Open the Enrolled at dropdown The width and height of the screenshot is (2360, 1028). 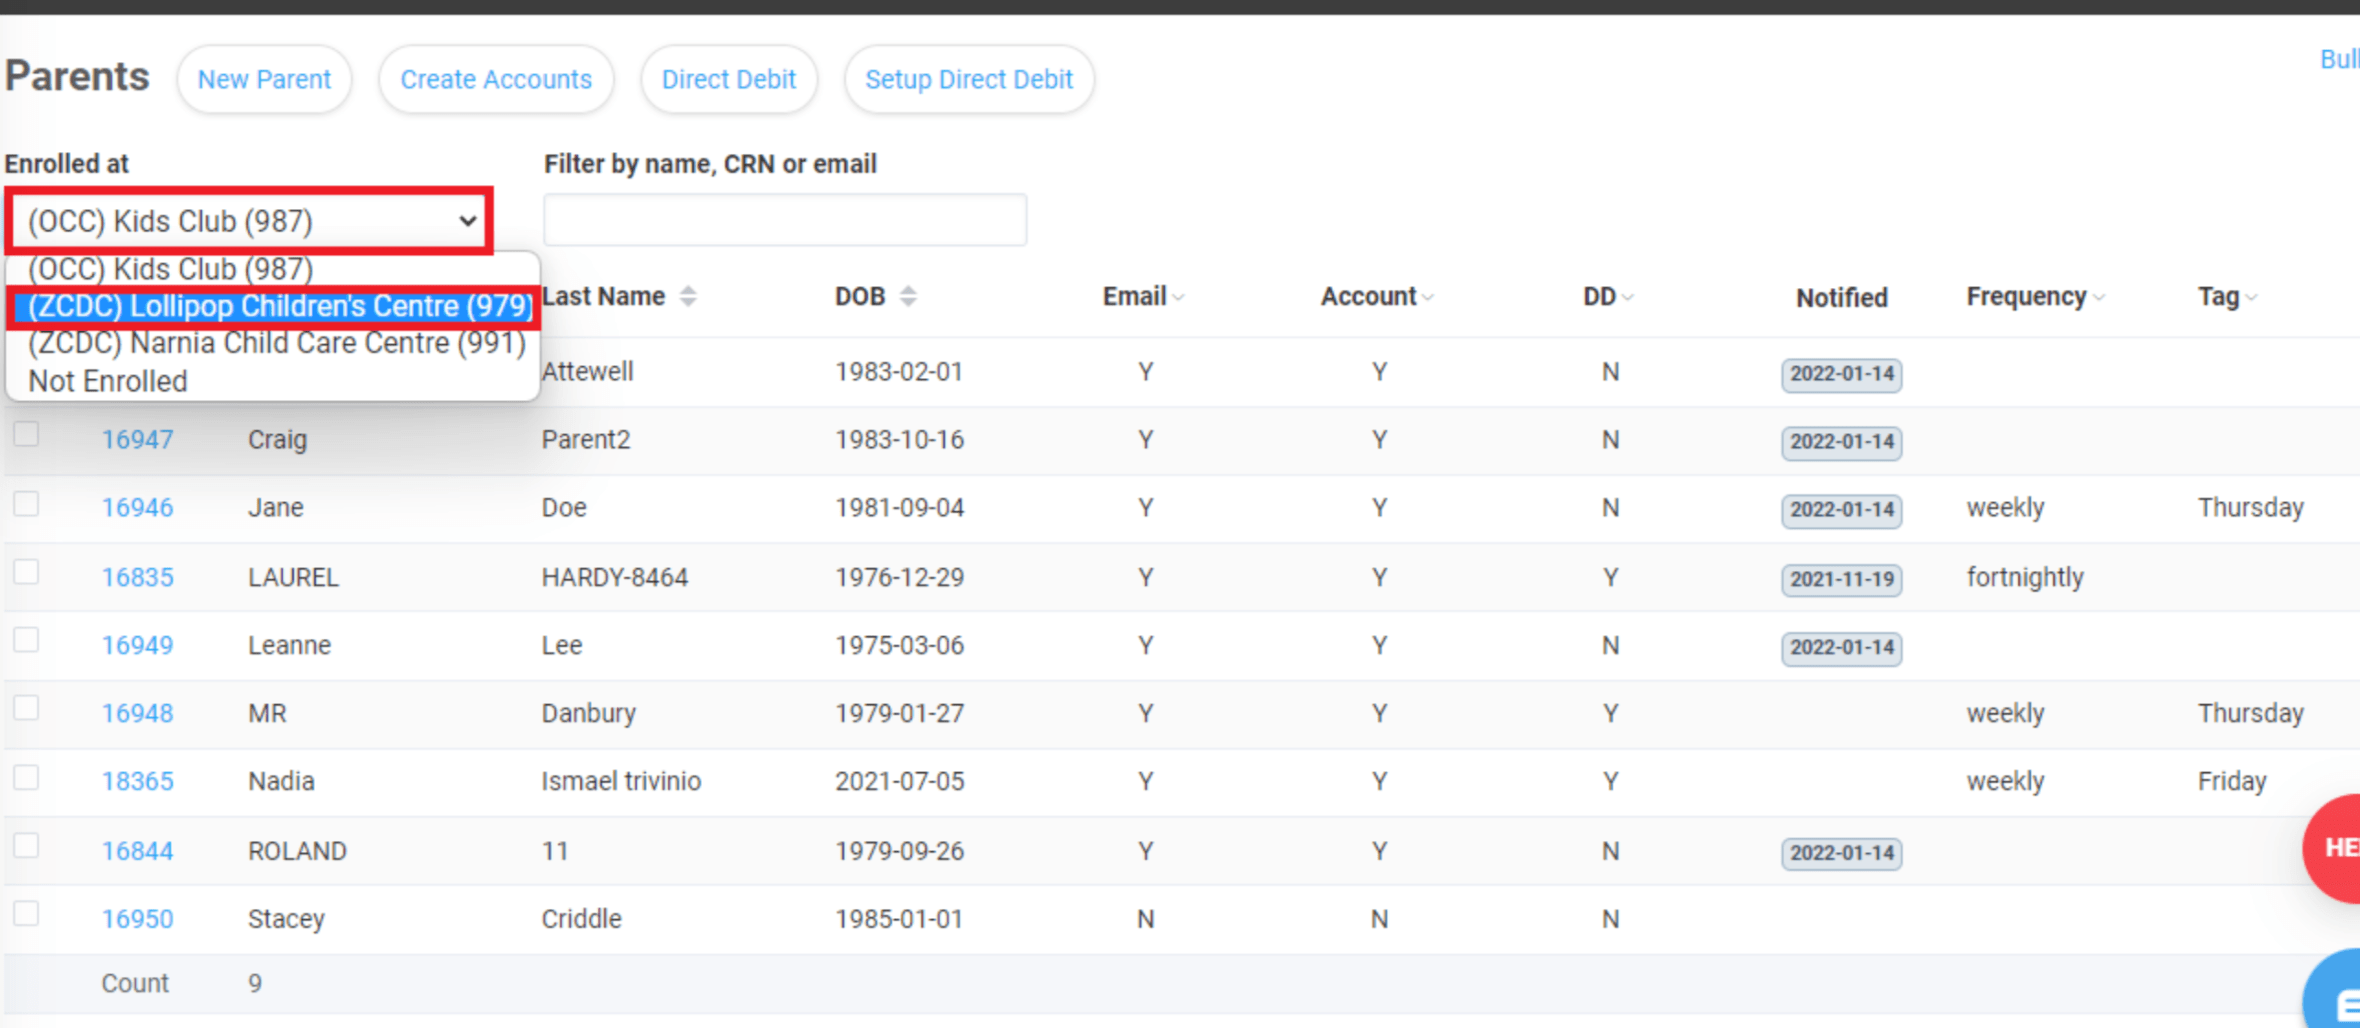click(x=249, y=221)
